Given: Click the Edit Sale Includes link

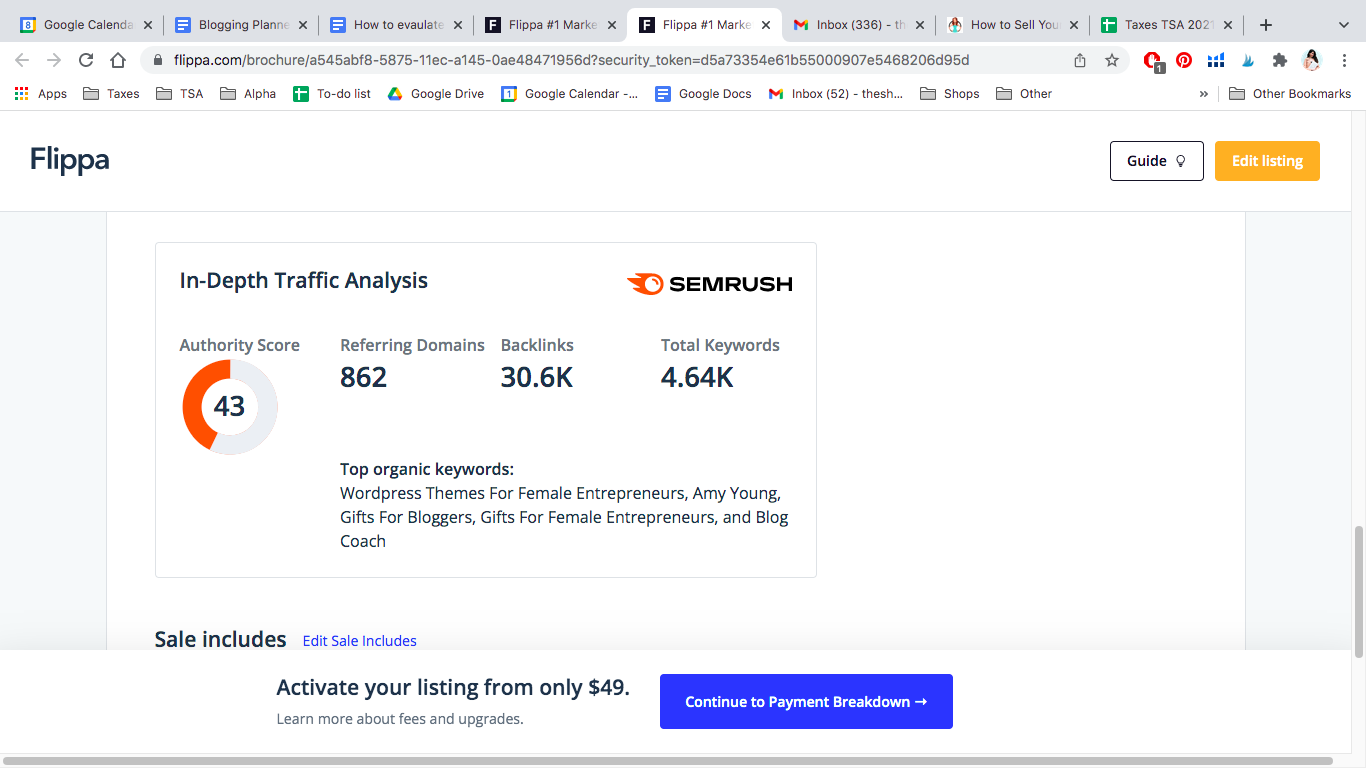Looking at the screenshot, I should [x=360, y=641].
